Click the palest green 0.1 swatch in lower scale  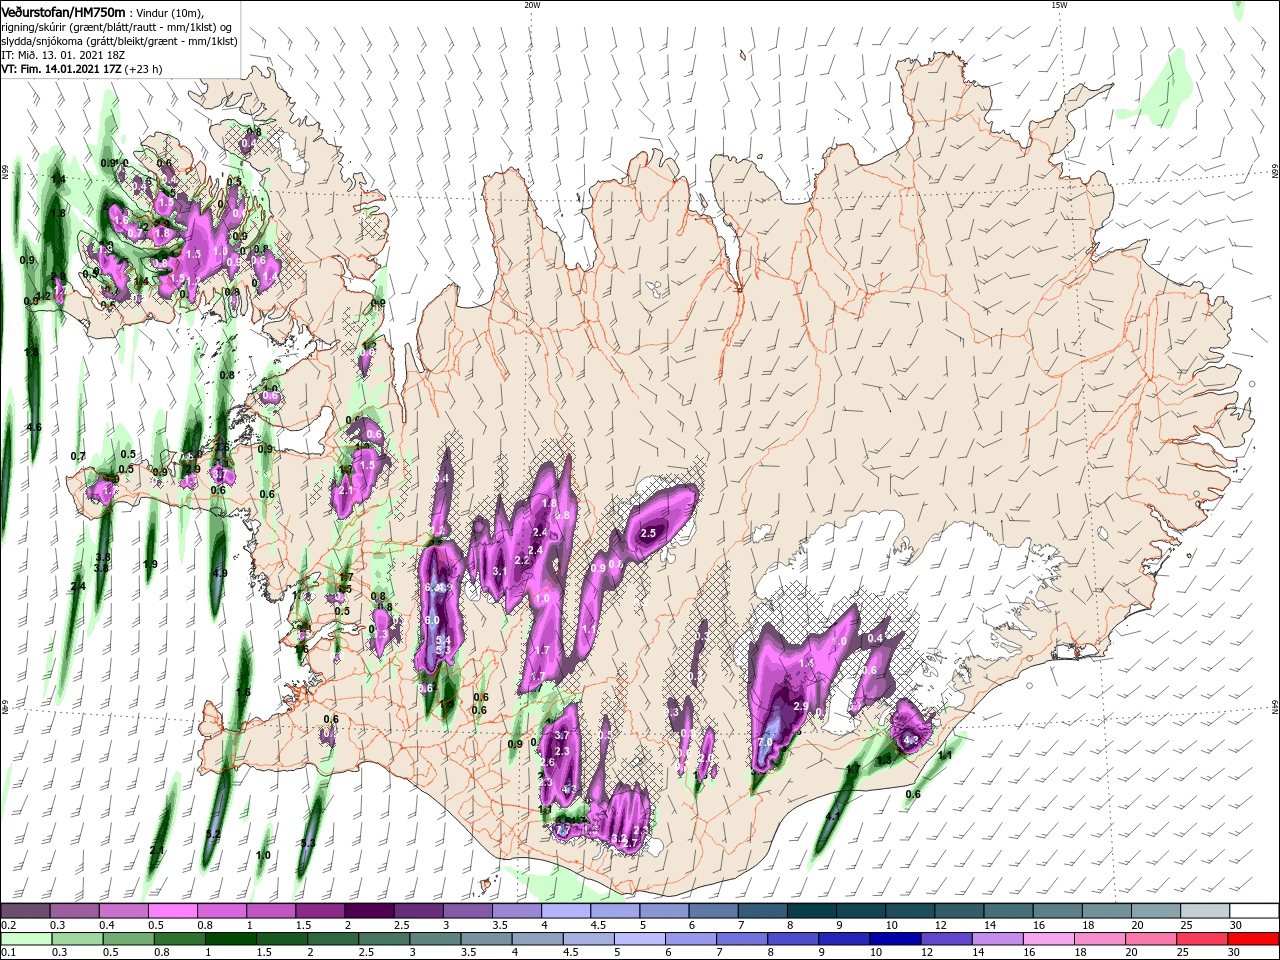point(25,939)
